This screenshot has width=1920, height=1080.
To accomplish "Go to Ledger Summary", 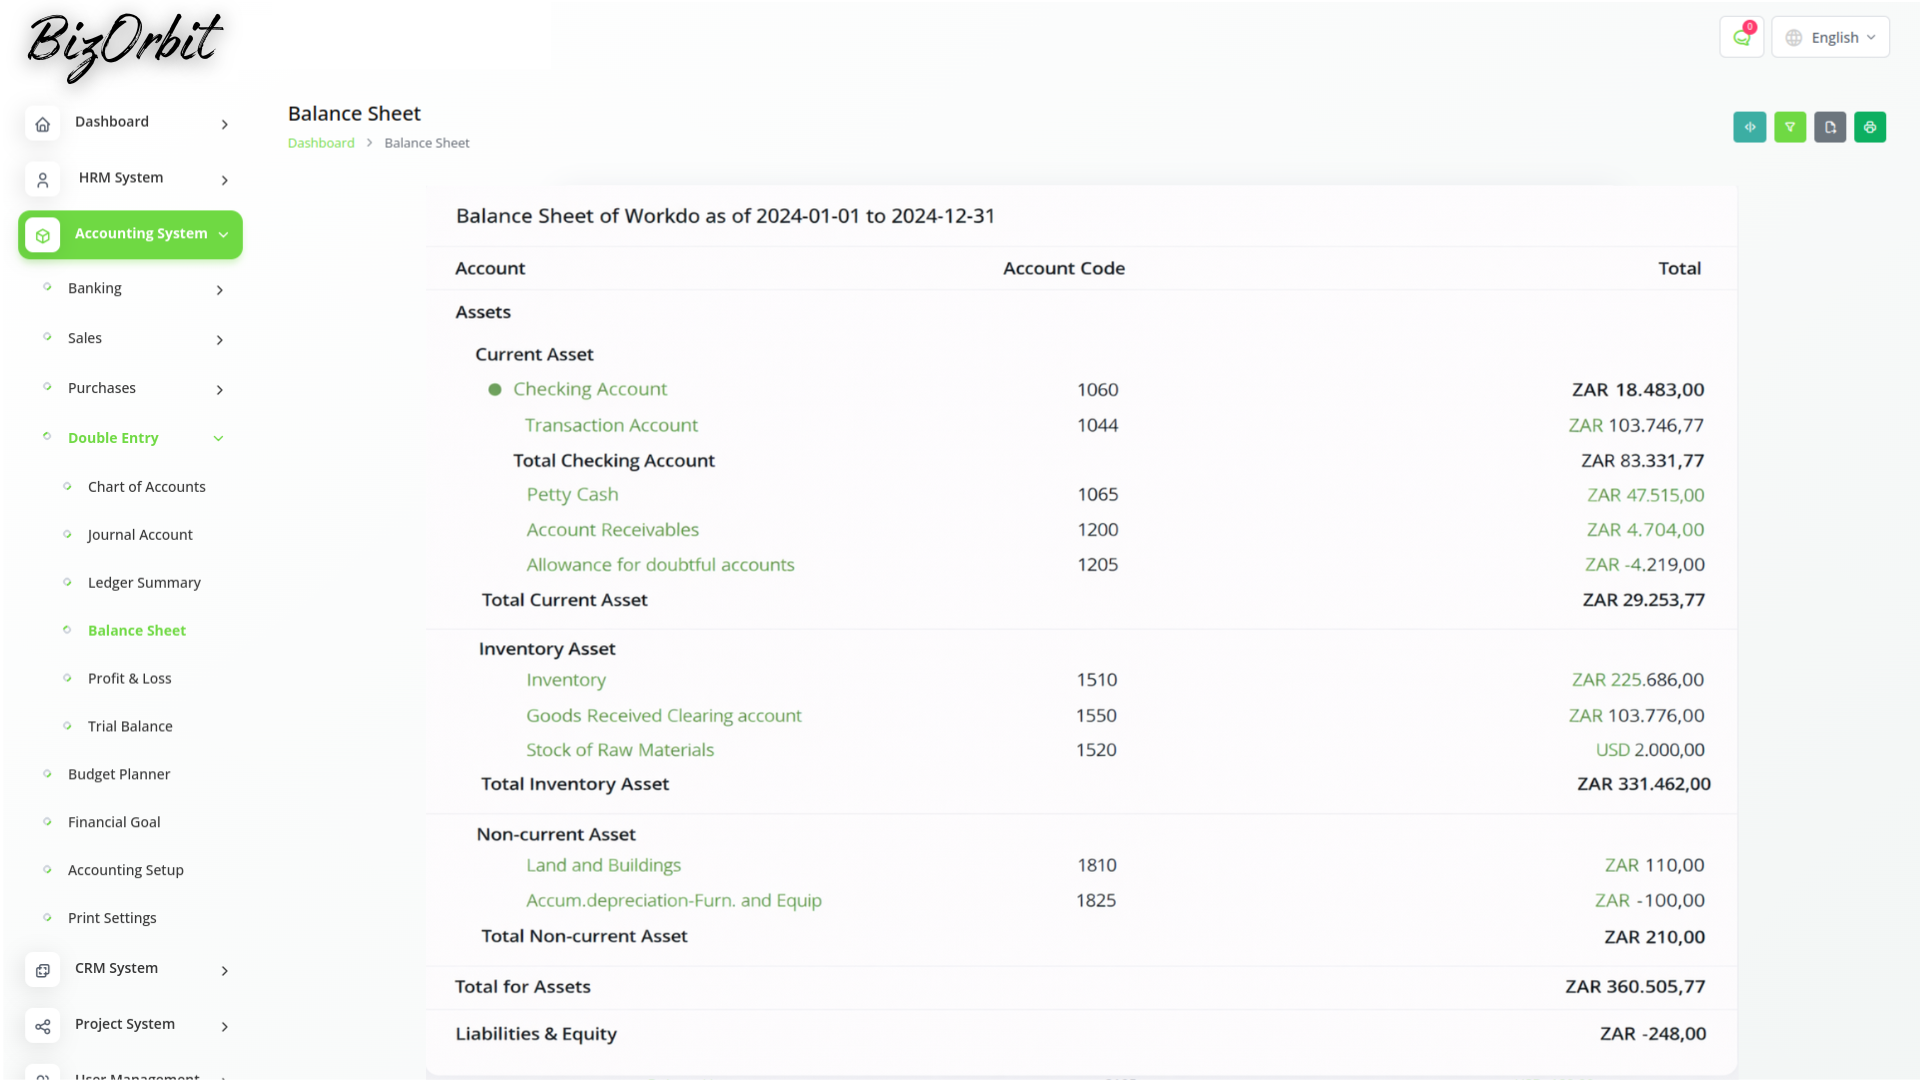I will [x=144, y=583].
